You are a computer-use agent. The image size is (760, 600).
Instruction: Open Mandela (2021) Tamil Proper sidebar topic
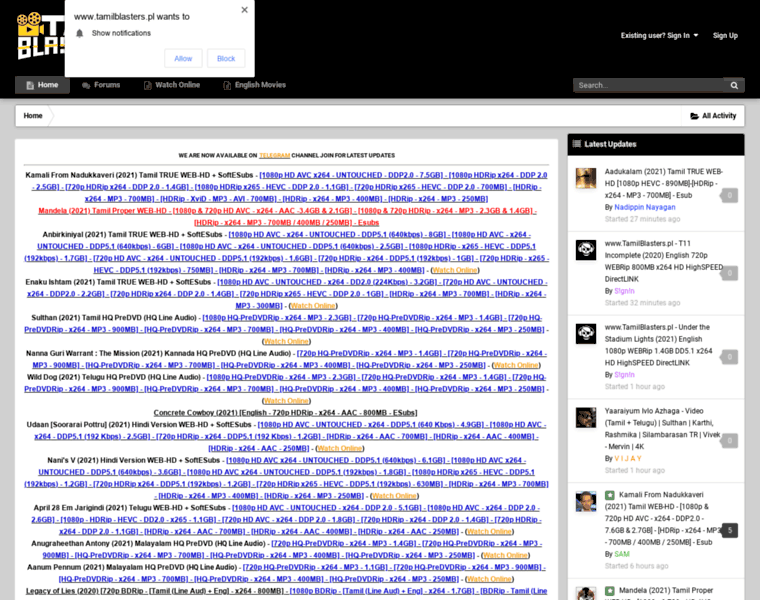pos(666,590)
